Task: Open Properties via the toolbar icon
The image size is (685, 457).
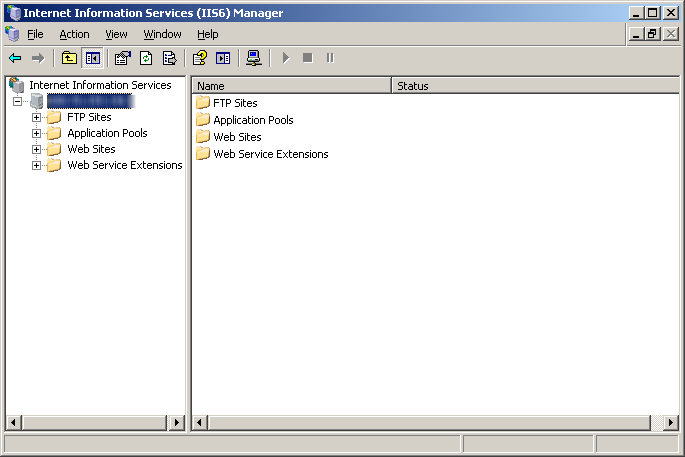Action: [123, 58]
